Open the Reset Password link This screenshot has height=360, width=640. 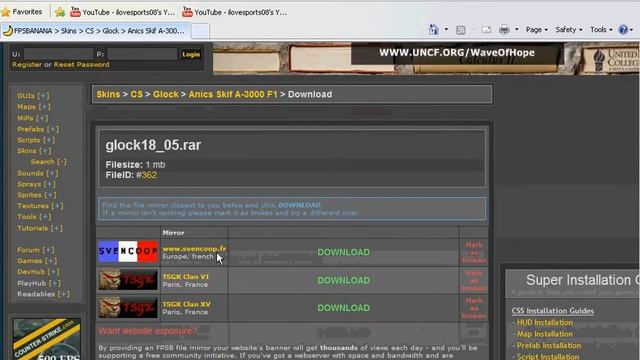81,64
